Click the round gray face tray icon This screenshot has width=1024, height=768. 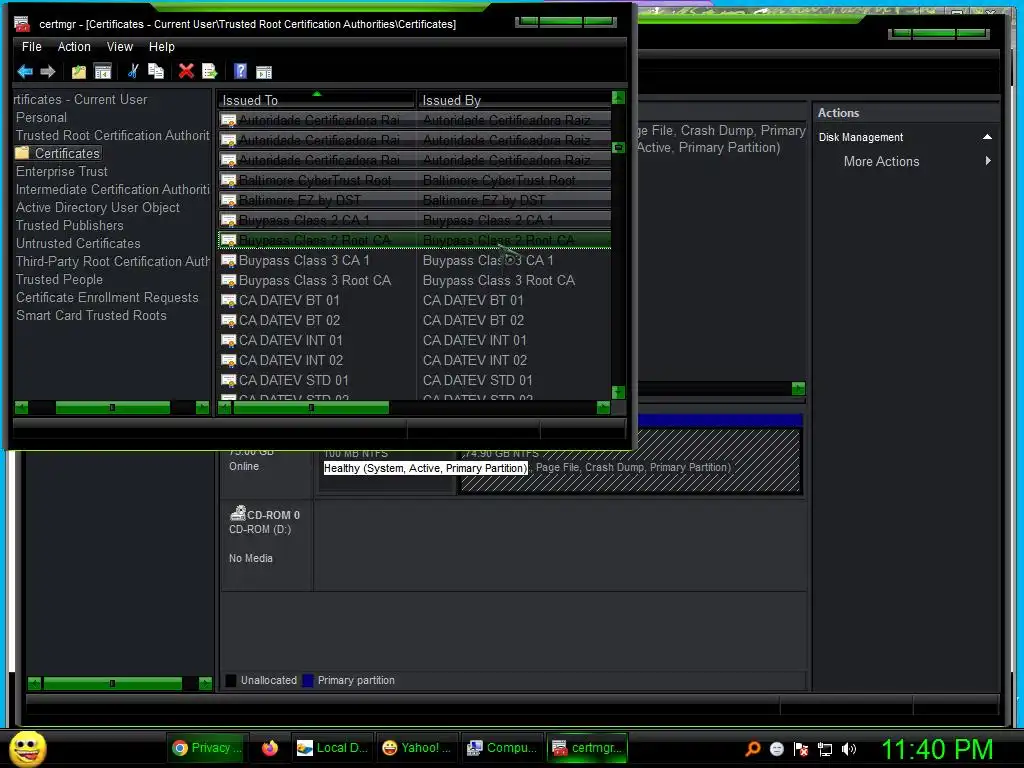tap(776, 749)
